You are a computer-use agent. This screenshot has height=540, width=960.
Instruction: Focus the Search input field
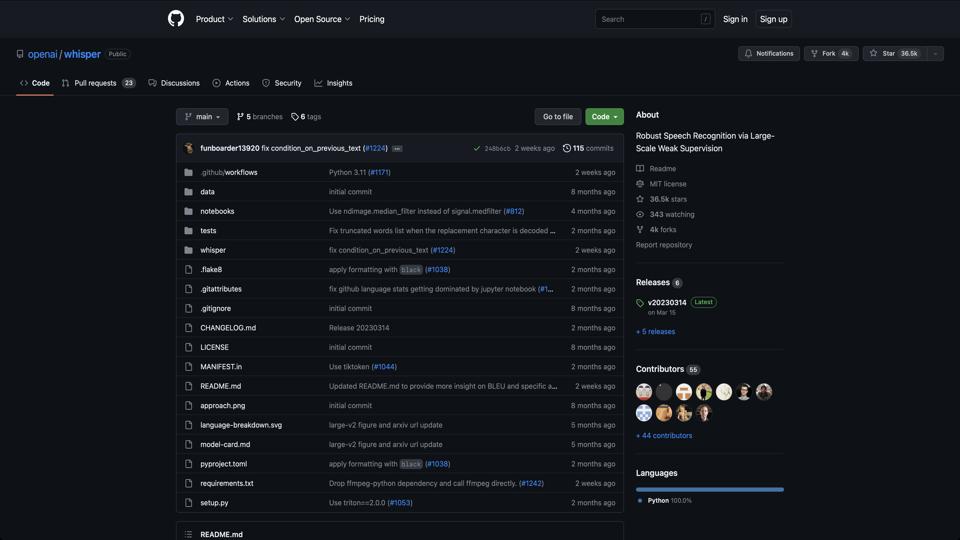tap(650, 19)
